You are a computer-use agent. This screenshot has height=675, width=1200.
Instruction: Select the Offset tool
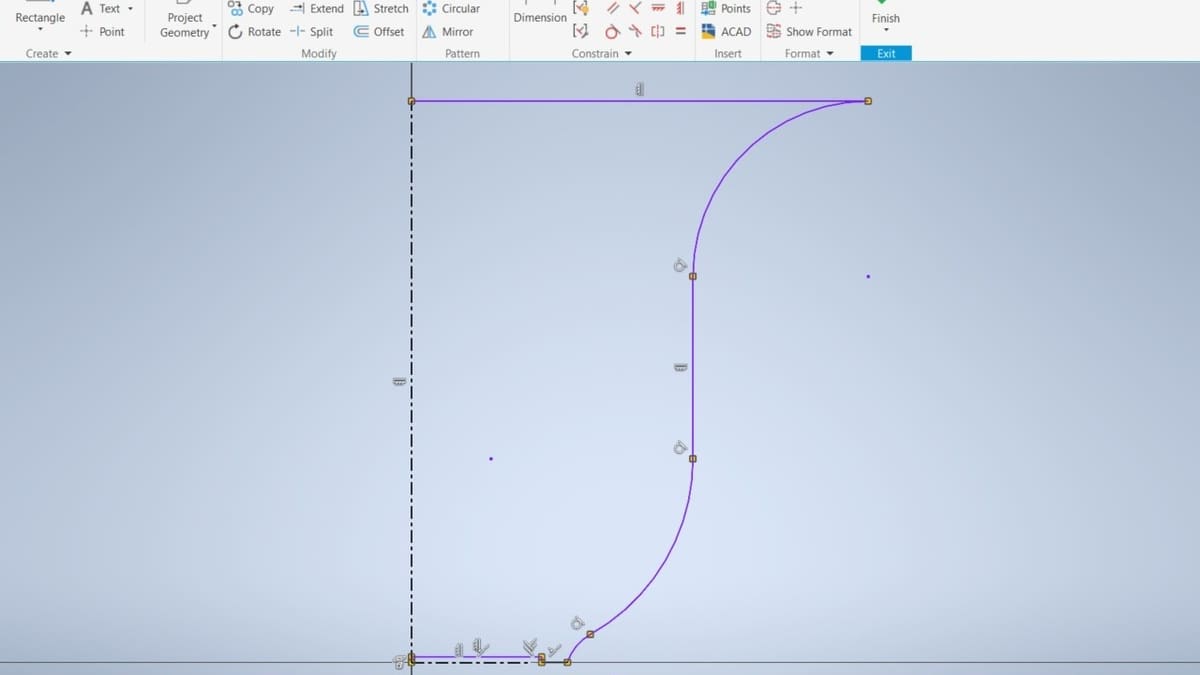[x=379, y=31]
